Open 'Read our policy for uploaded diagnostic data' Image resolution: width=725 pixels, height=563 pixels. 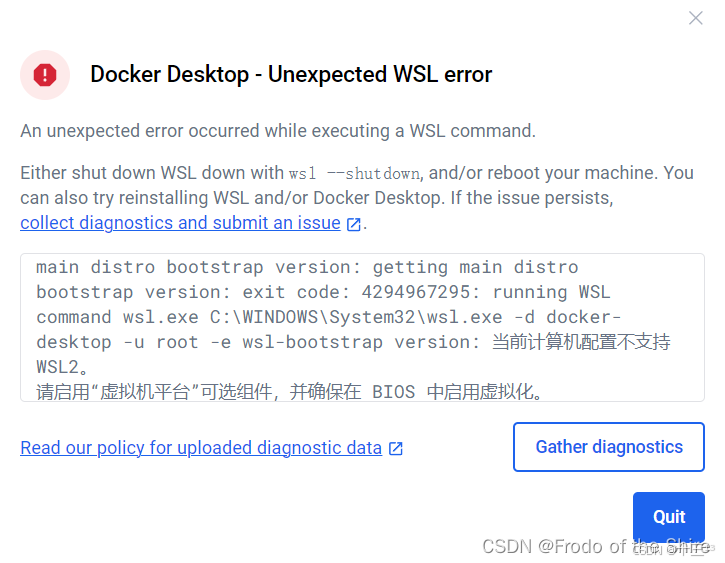tap(201, 447)
